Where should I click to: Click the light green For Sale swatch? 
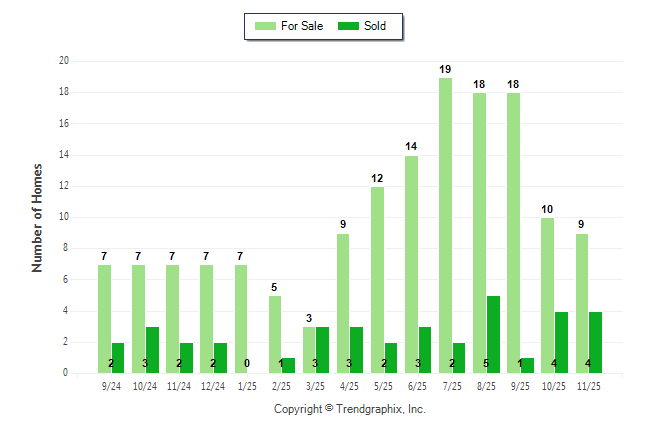pyautogui.click(x=267, y=26)
